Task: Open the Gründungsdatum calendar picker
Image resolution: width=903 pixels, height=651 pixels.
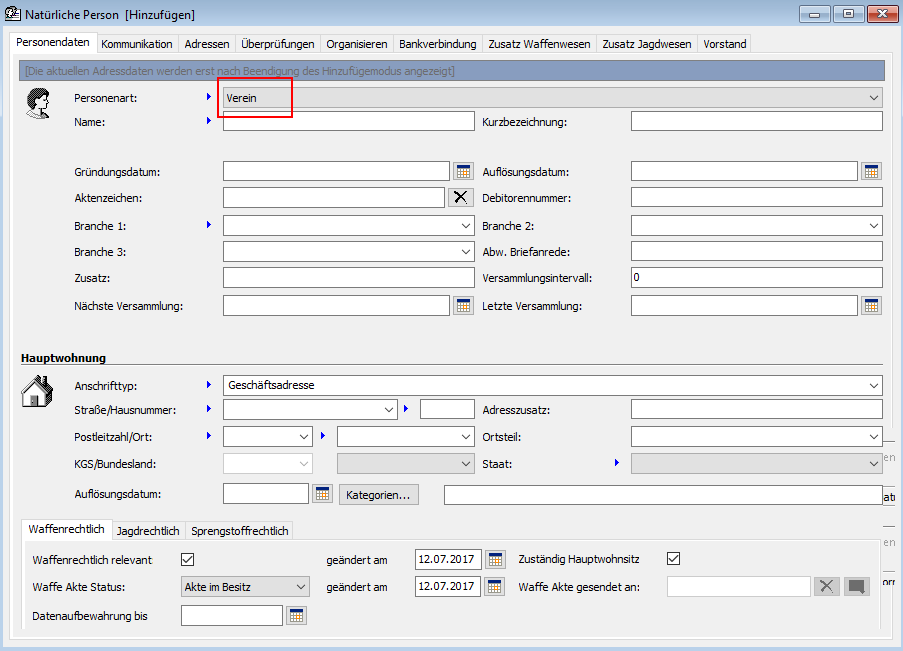Action: click(462, 172)
